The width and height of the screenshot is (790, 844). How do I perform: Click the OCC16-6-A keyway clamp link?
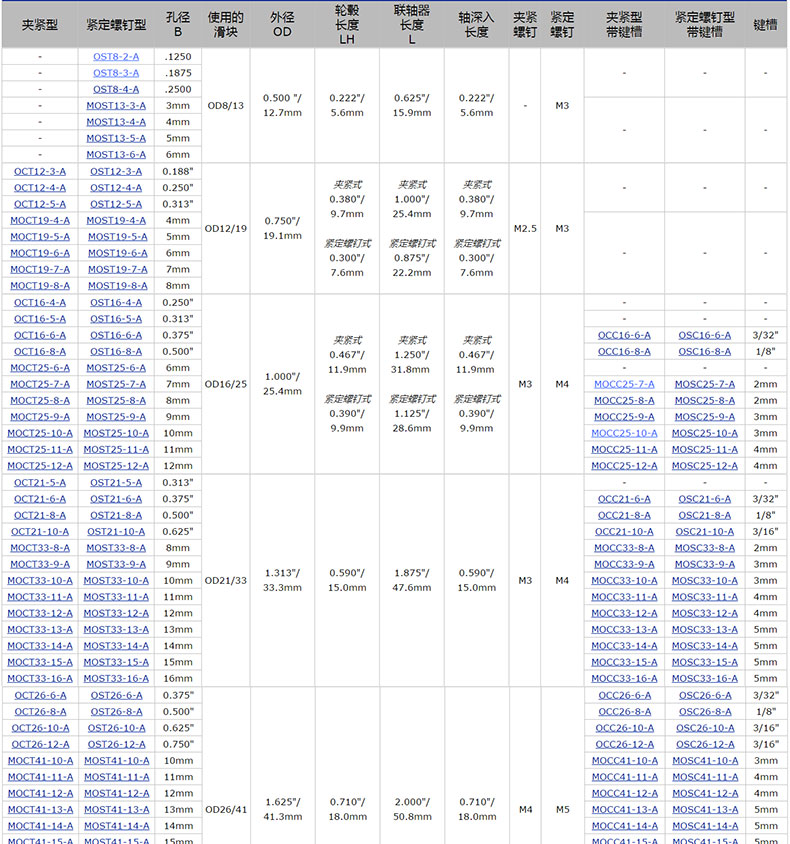coord(624,336)
